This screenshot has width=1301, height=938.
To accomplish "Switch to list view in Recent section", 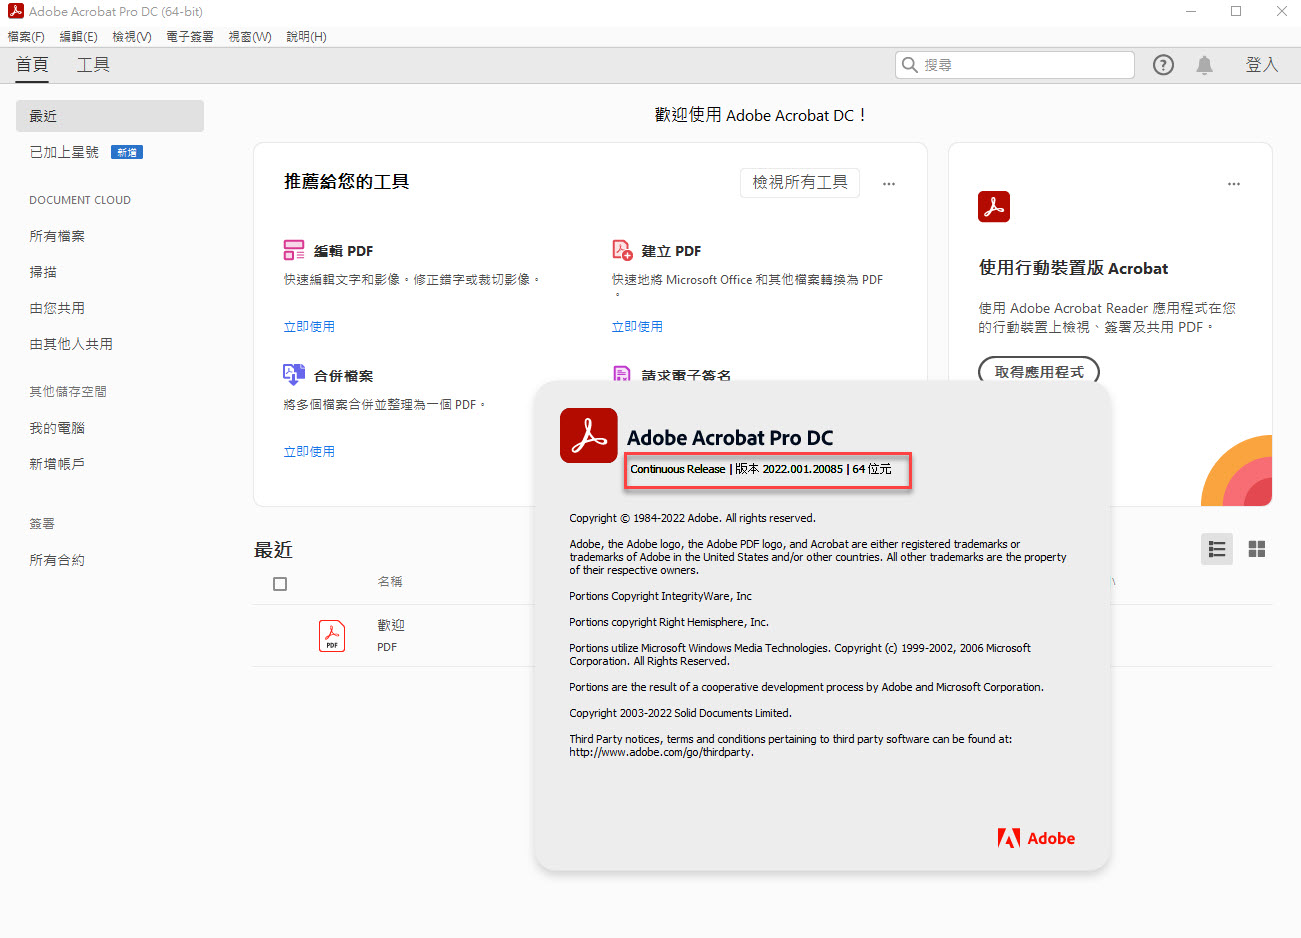I will tap(1217, 549).
